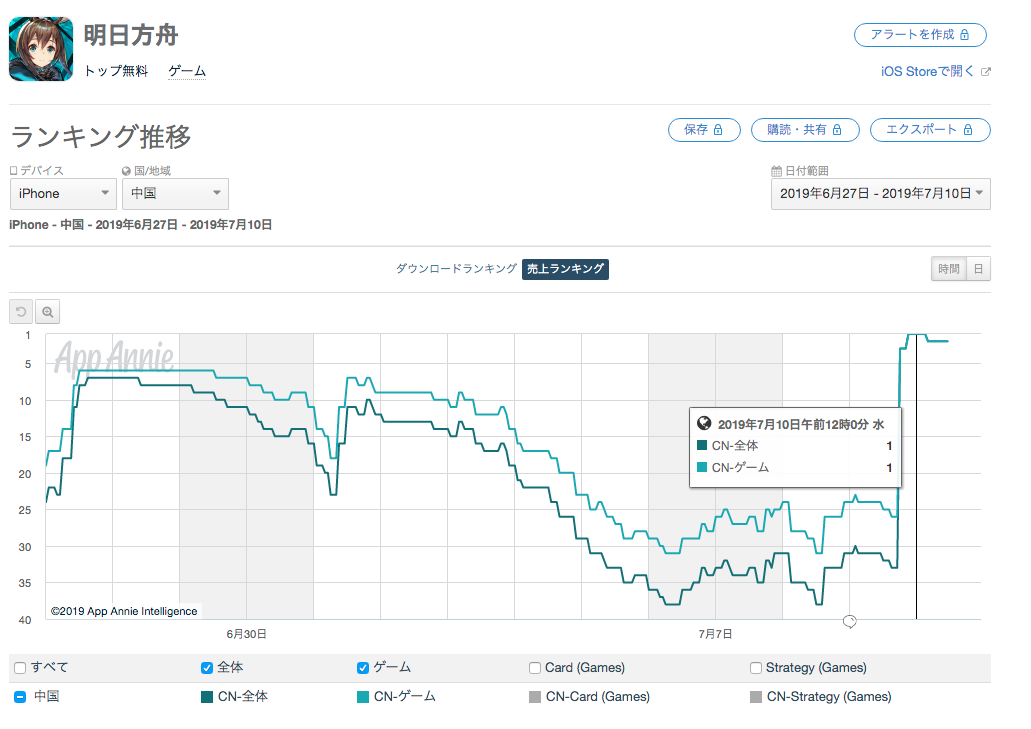Click the 購読・共有 button

tap(805, 130)
